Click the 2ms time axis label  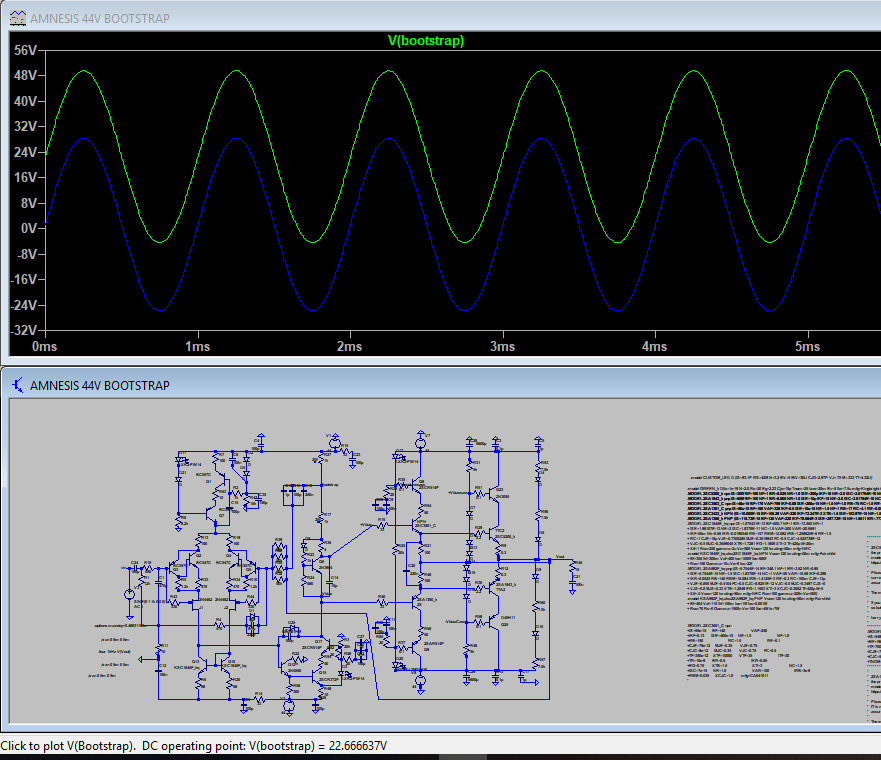[349, 347]
